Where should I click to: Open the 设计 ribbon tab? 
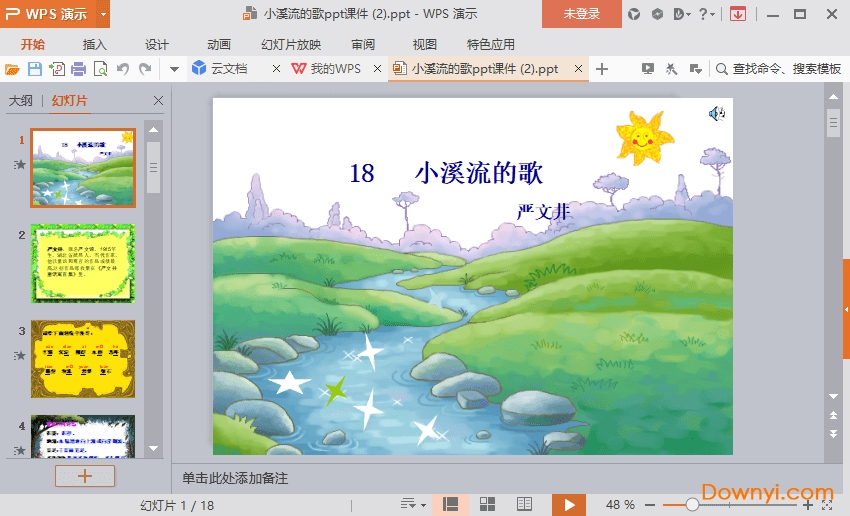point(157,44)
